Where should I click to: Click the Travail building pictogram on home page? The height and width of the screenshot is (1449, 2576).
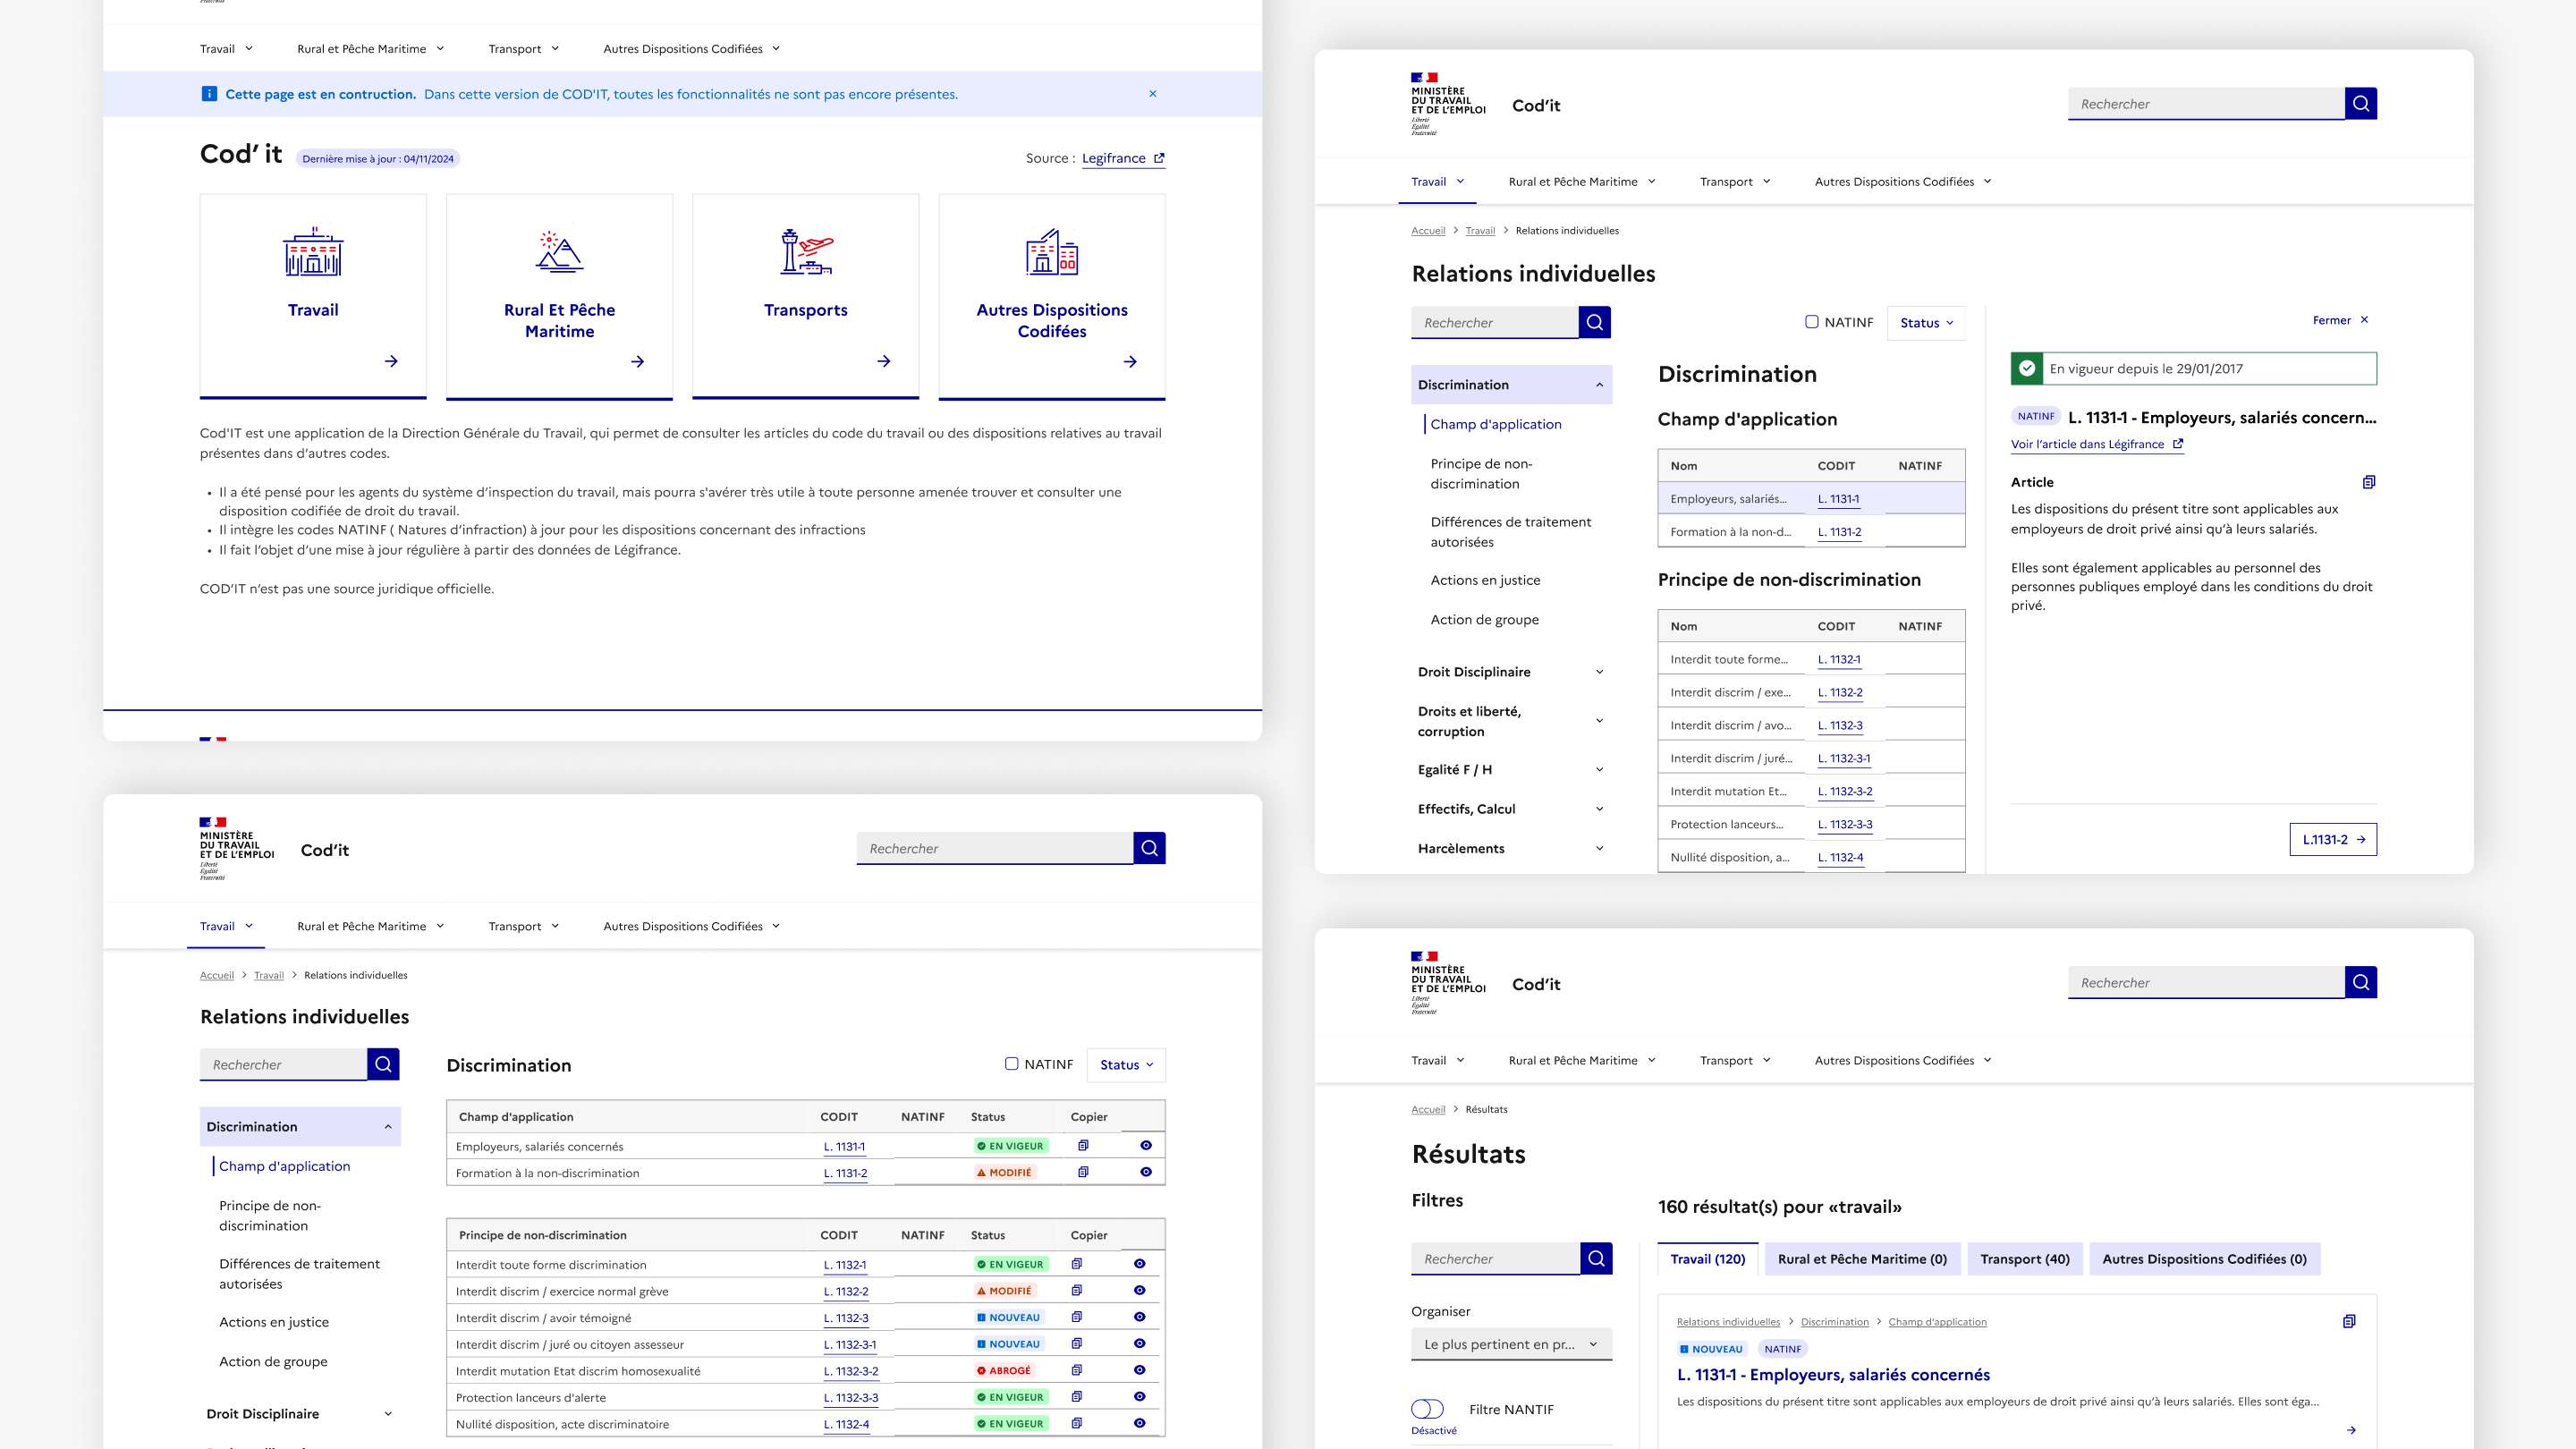click(x=313, y=251)
